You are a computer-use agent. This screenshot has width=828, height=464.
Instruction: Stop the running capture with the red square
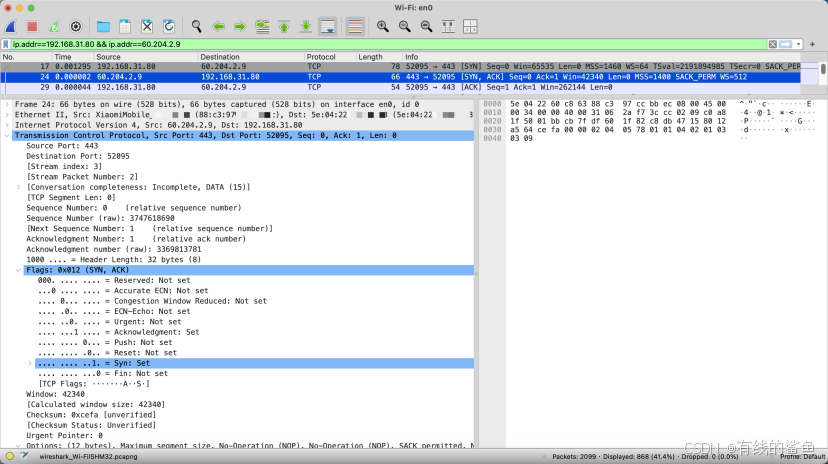pyautogui.click(x=32, y=26)
